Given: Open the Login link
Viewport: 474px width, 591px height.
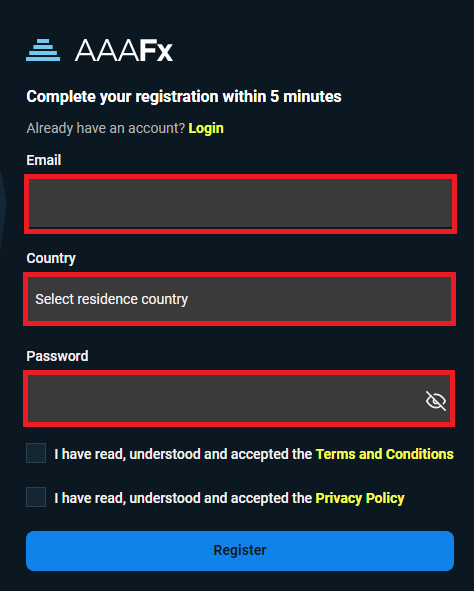Looking at the screenshot, I should (206, 128).
